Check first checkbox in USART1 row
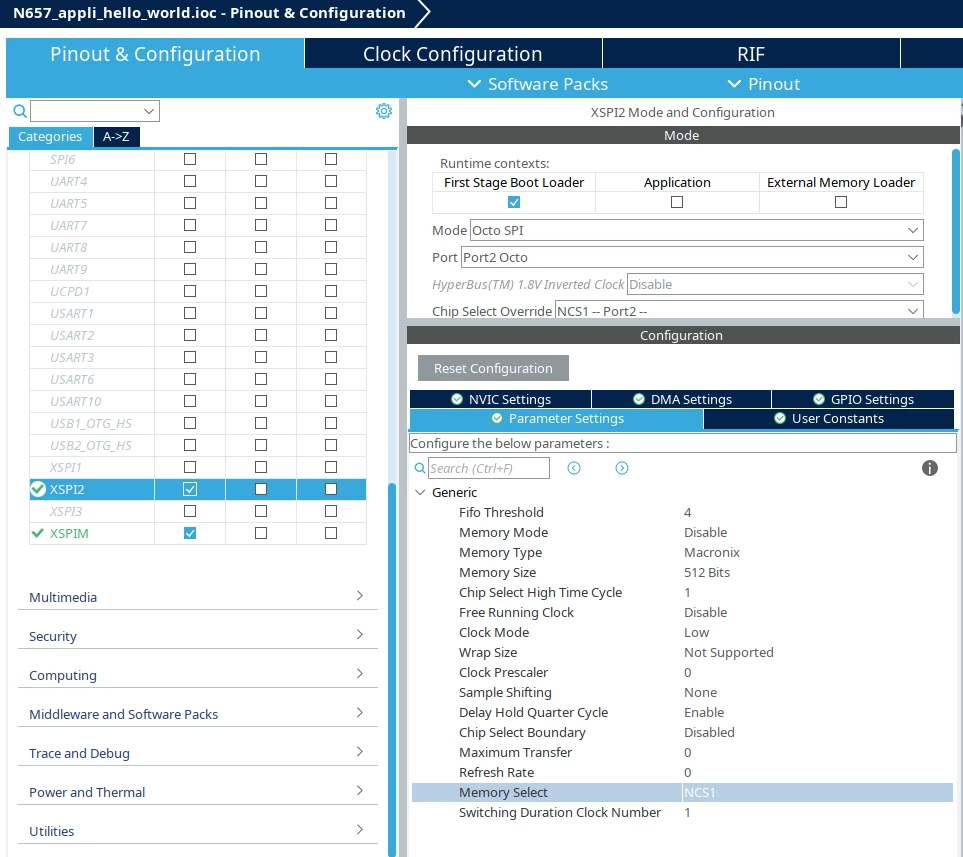Screen dimensions: 963x857 [190, 313]
